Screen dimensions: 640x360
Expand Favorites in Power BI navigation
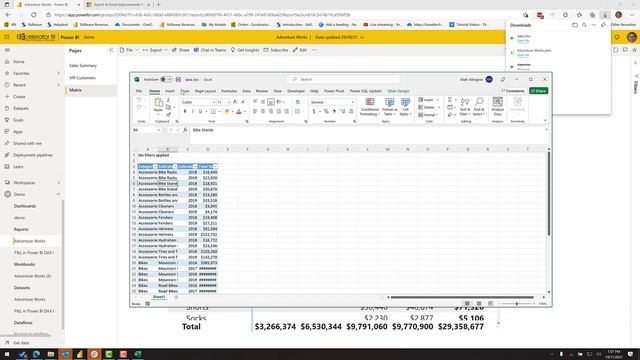pyautogui.click(x=58, y=73)
